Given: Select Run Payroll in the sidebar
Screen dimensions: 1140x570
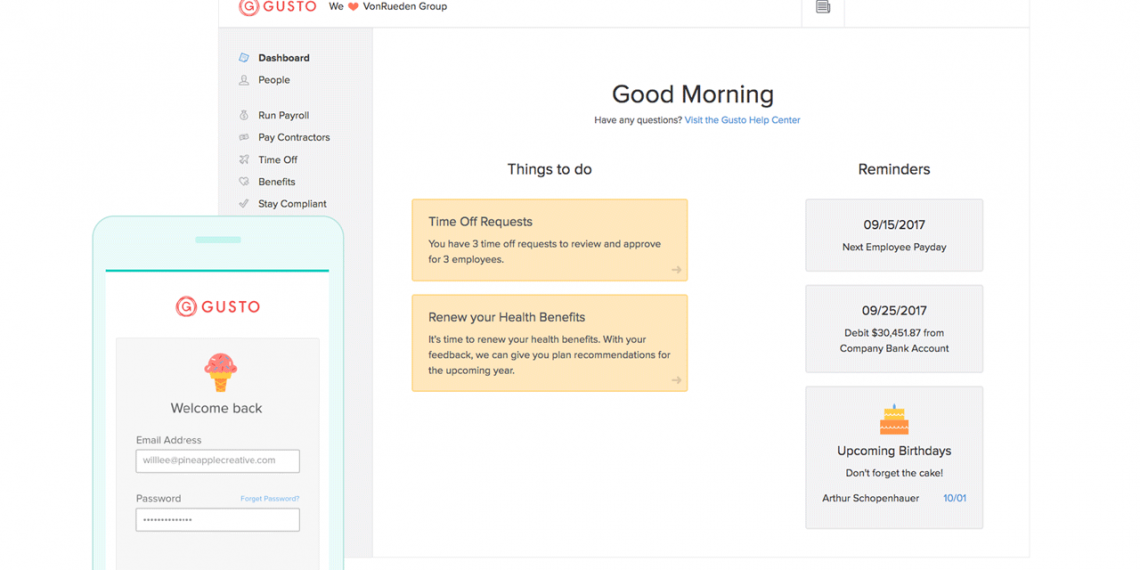Looking at the screenshot, I should [x=283, y=115].
